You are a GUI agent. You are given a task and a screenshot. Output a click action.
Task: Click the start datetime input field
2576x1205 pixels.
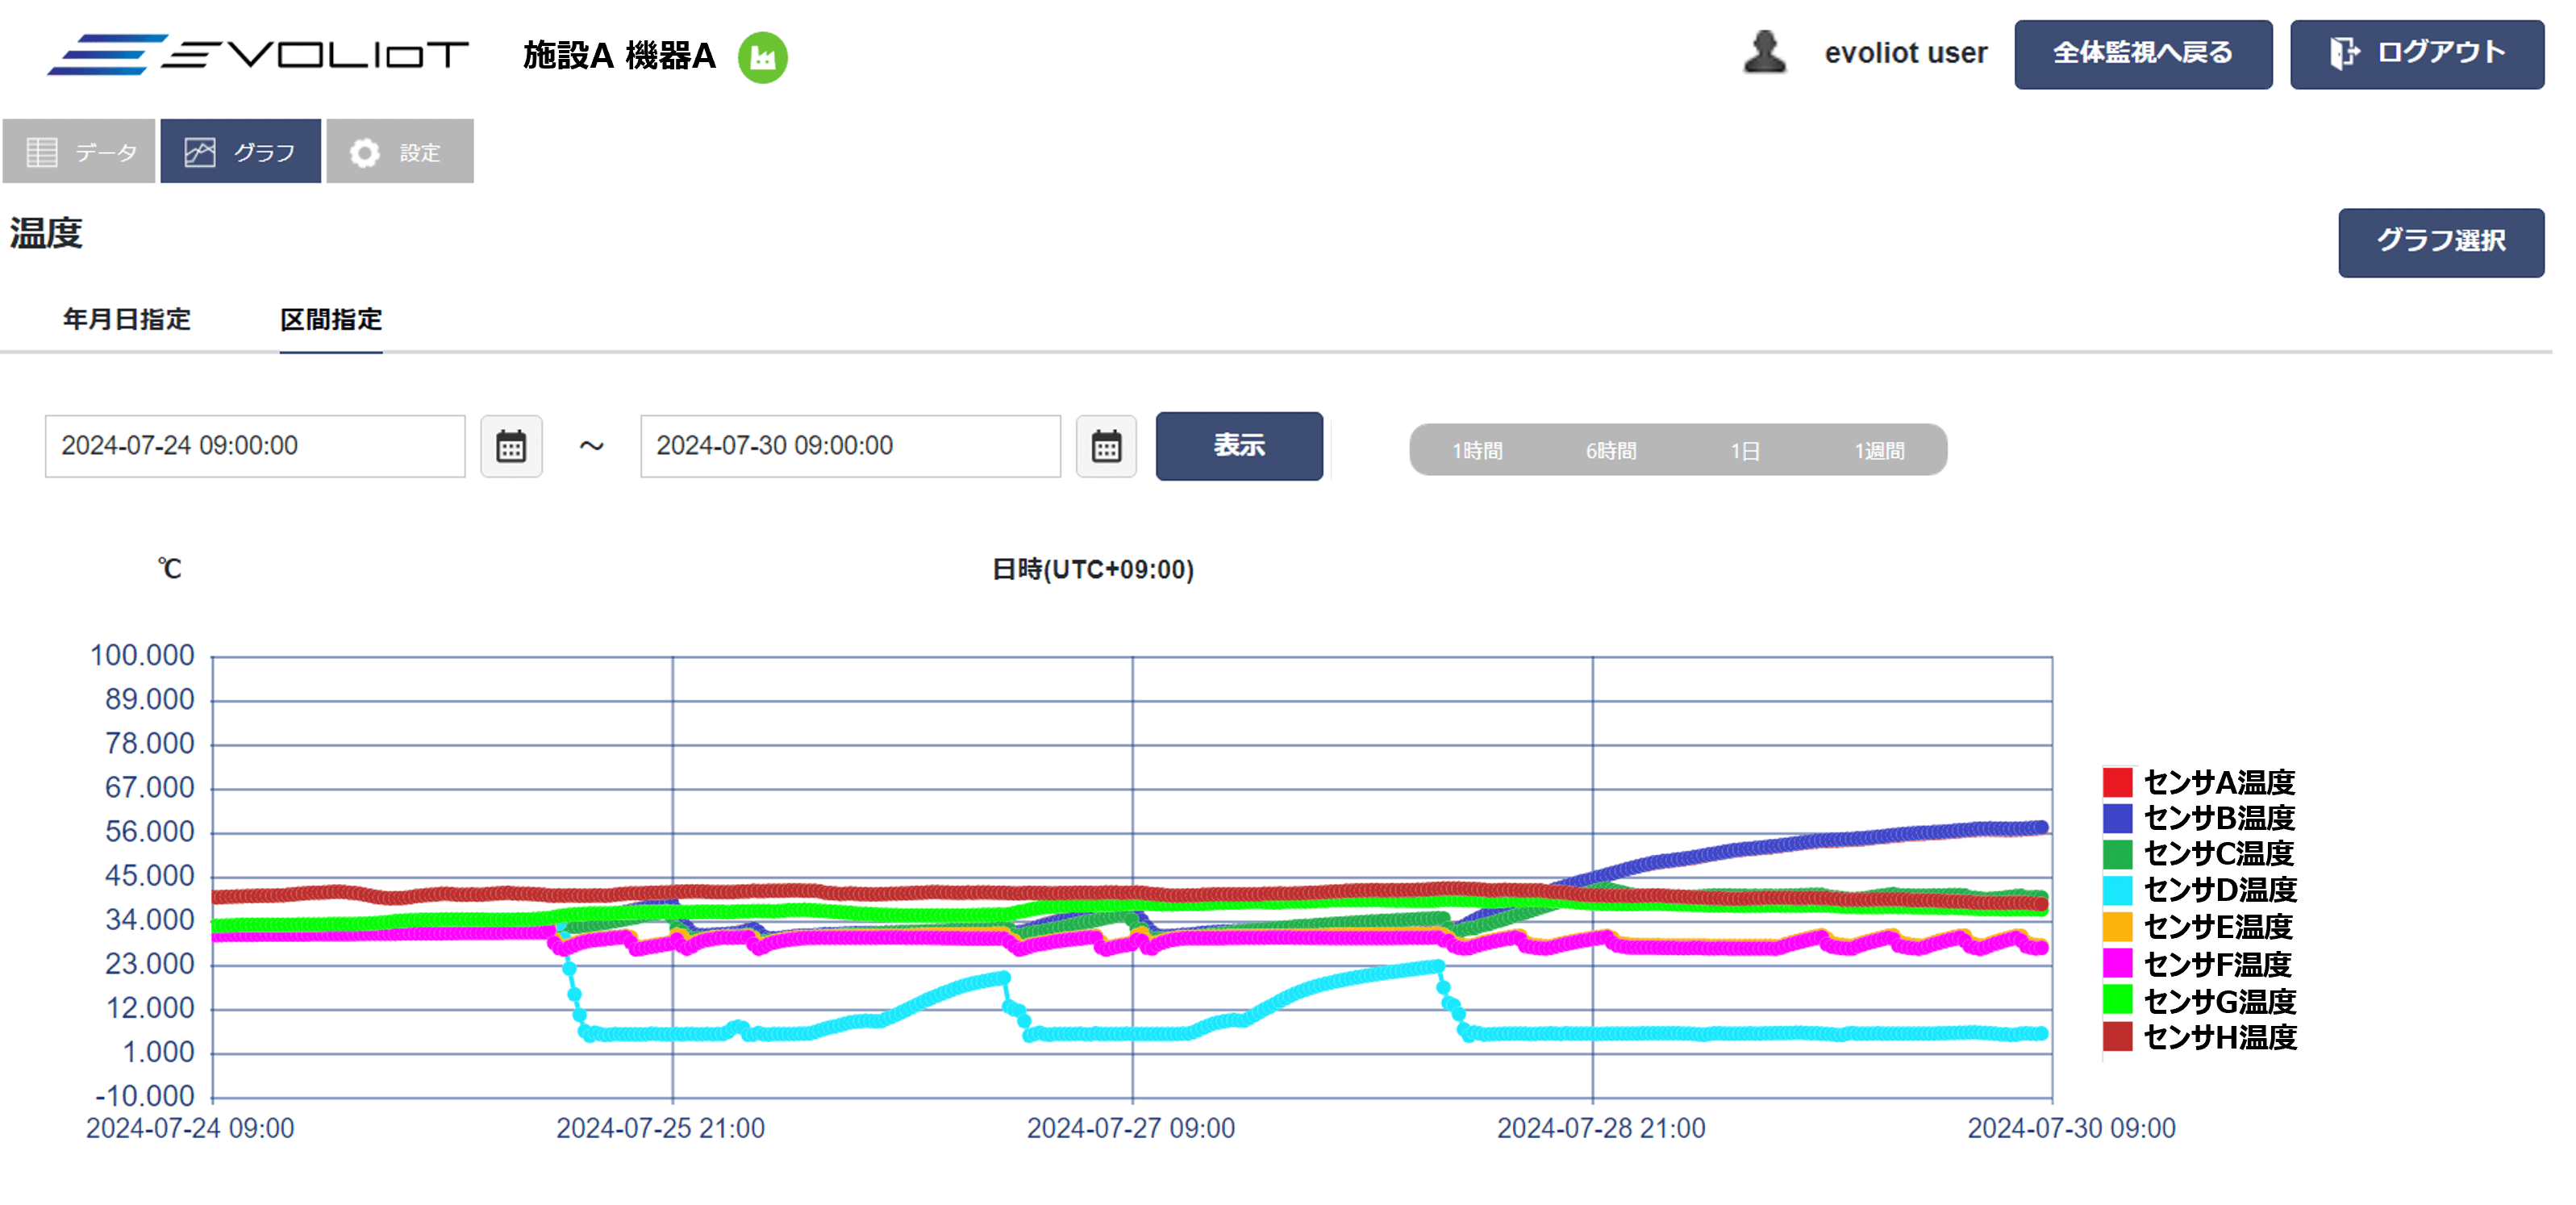[255, 446]
